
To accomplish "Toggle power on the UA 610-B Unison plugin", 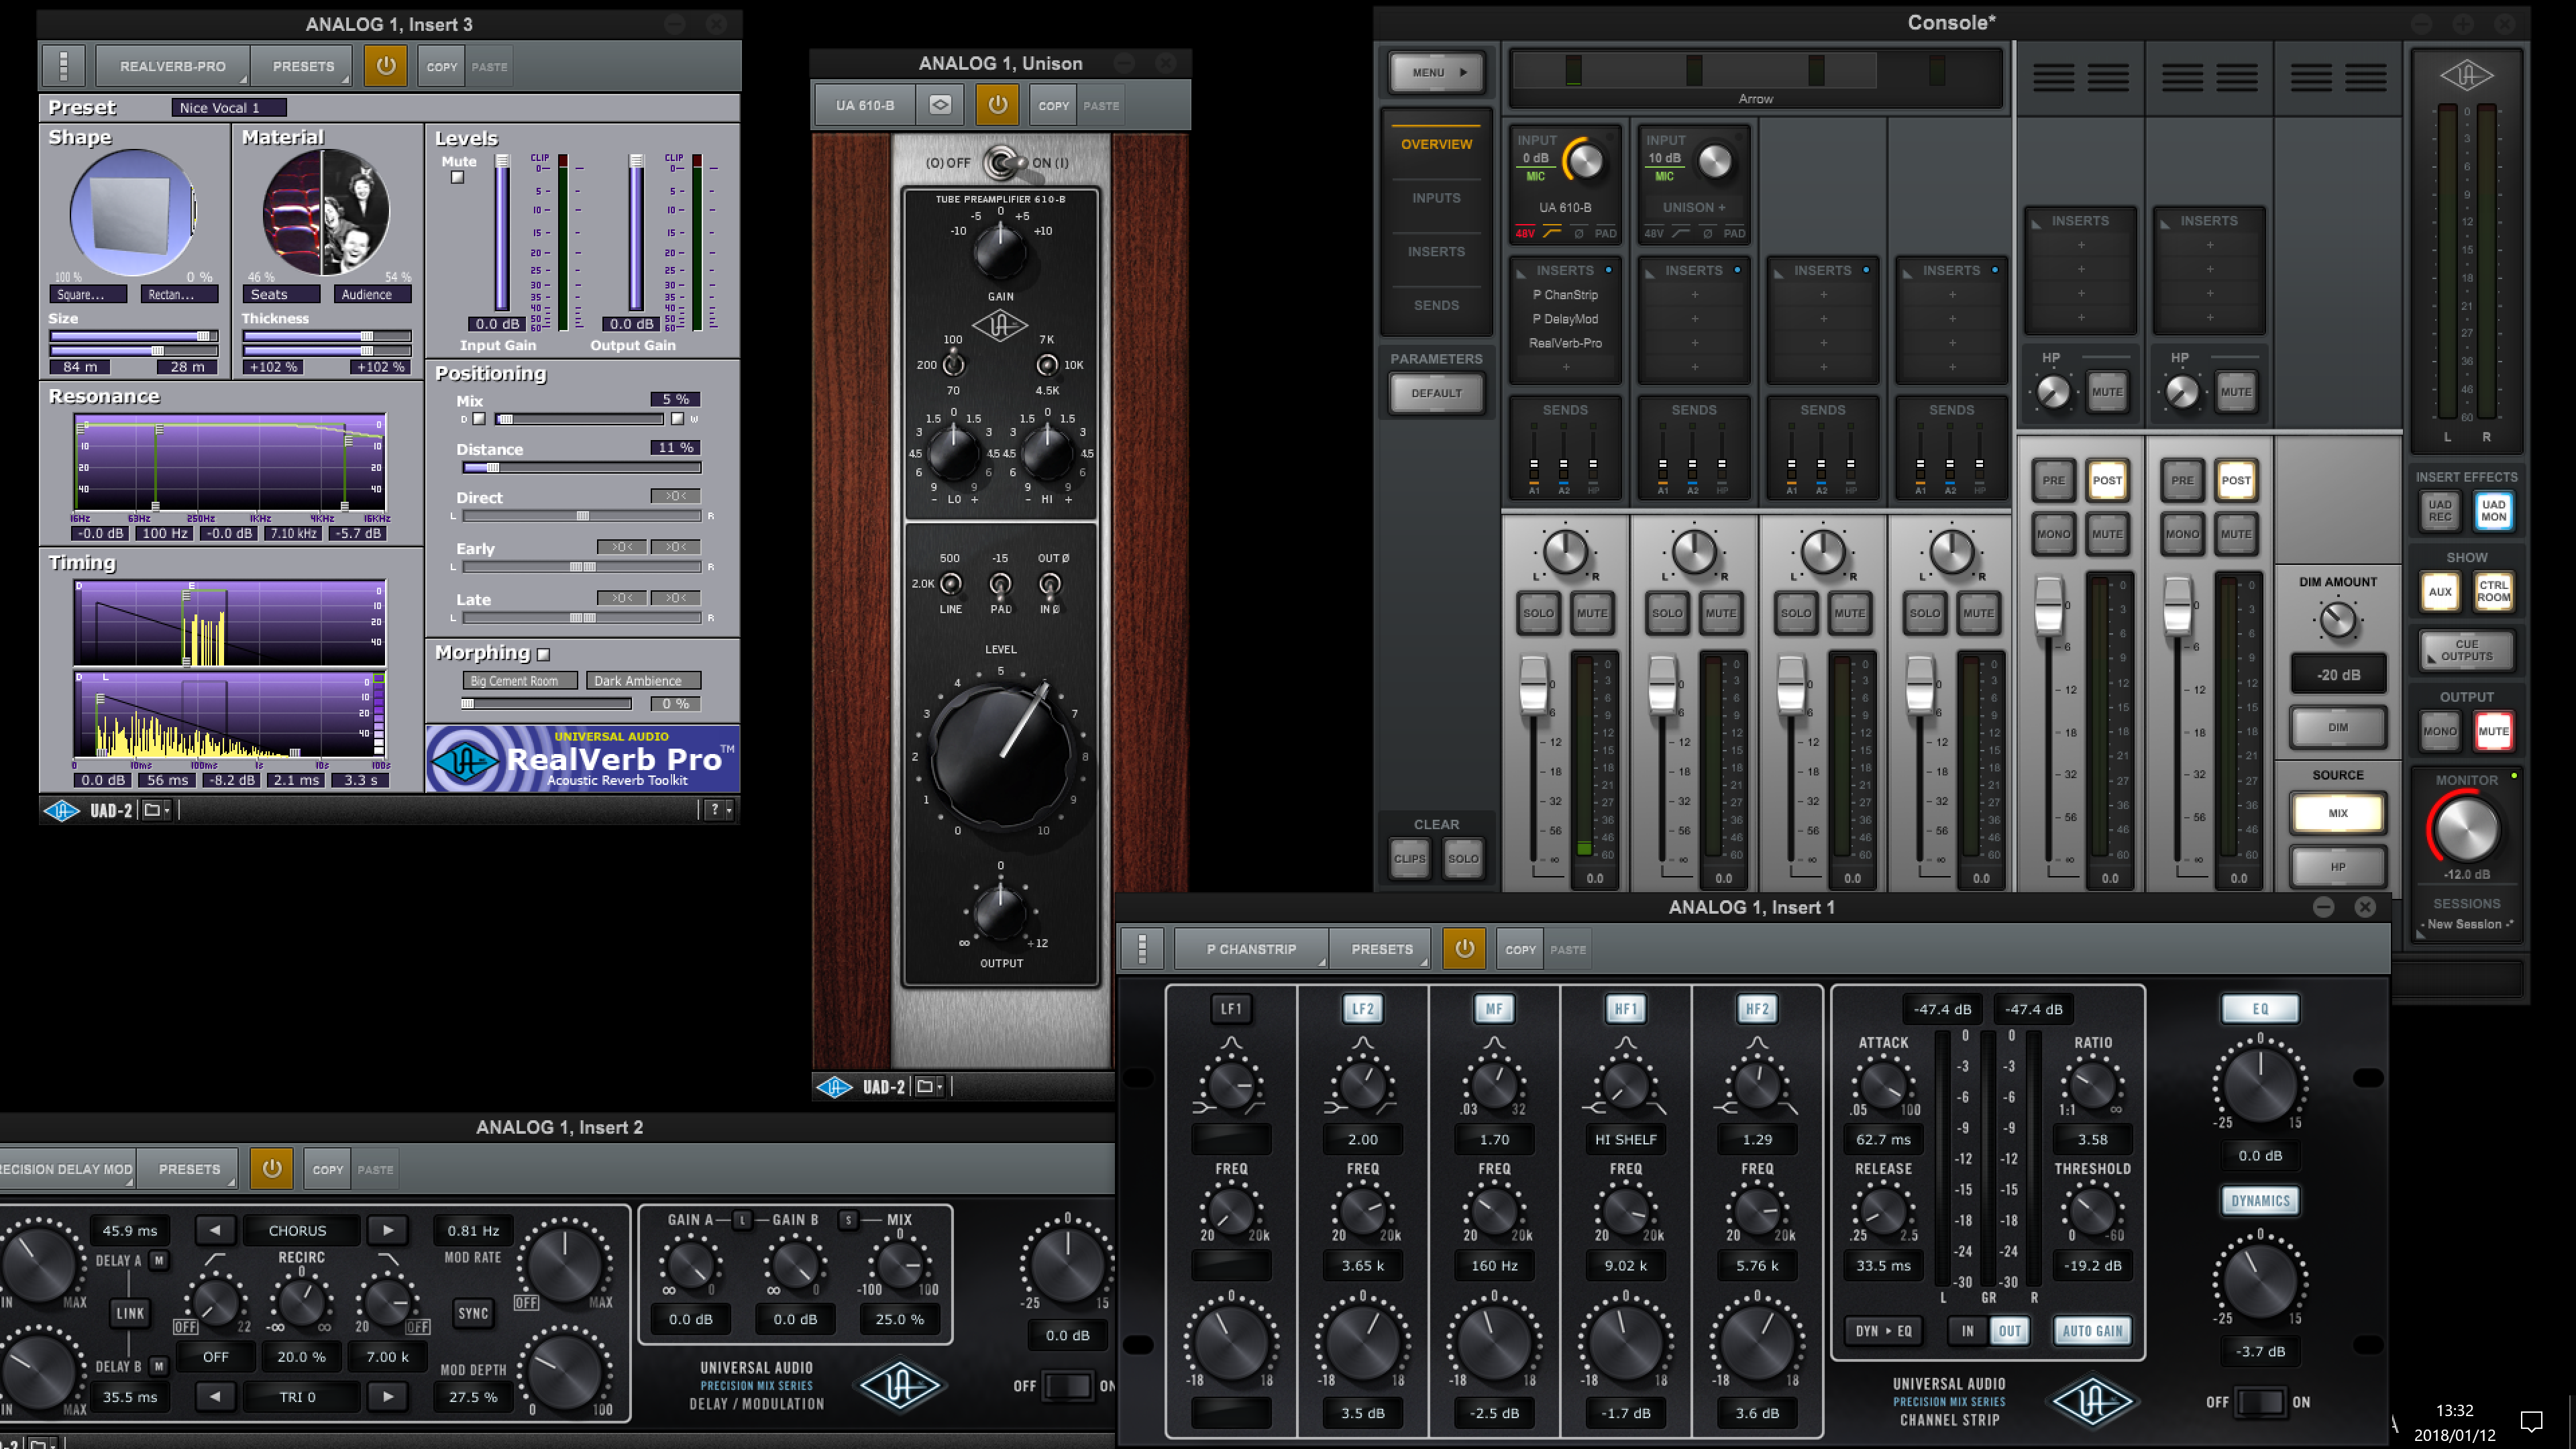I will [x=997, y=104].
